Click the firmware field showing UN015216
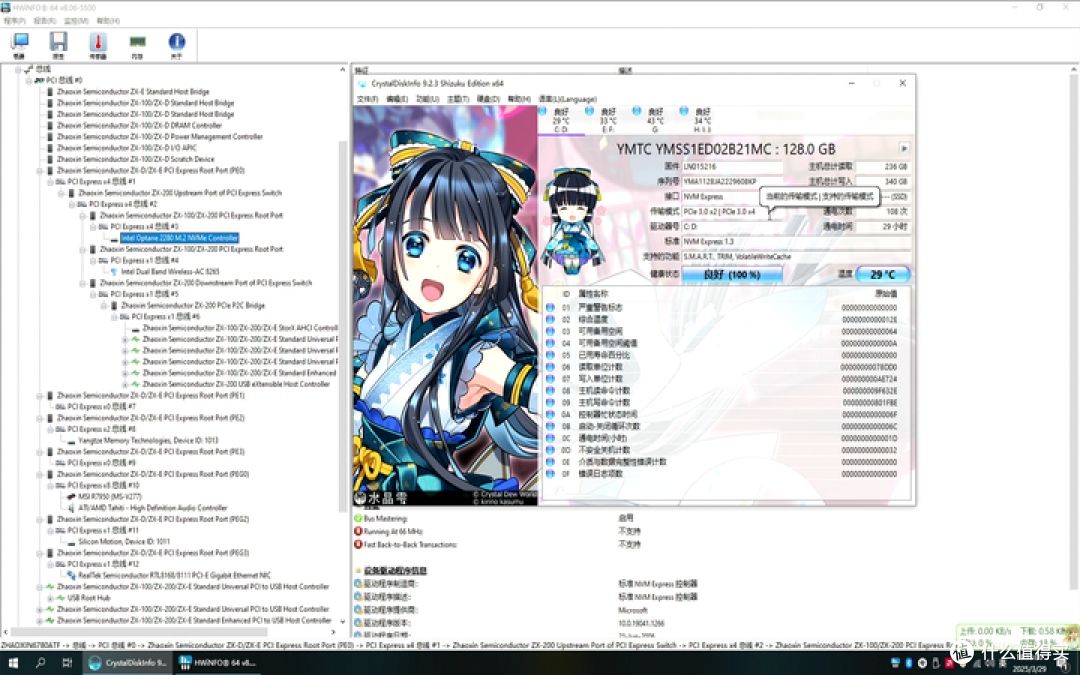This screenshot has height=675, width=1080. pos(732,167)
